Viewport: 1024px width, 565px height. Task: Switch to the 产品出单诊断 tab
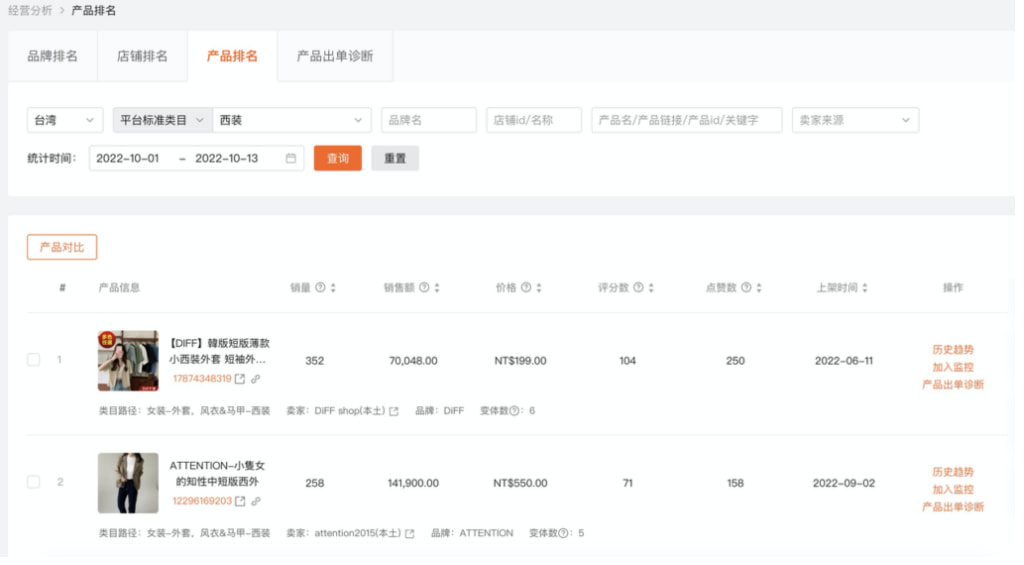click(x=335, y=56)
